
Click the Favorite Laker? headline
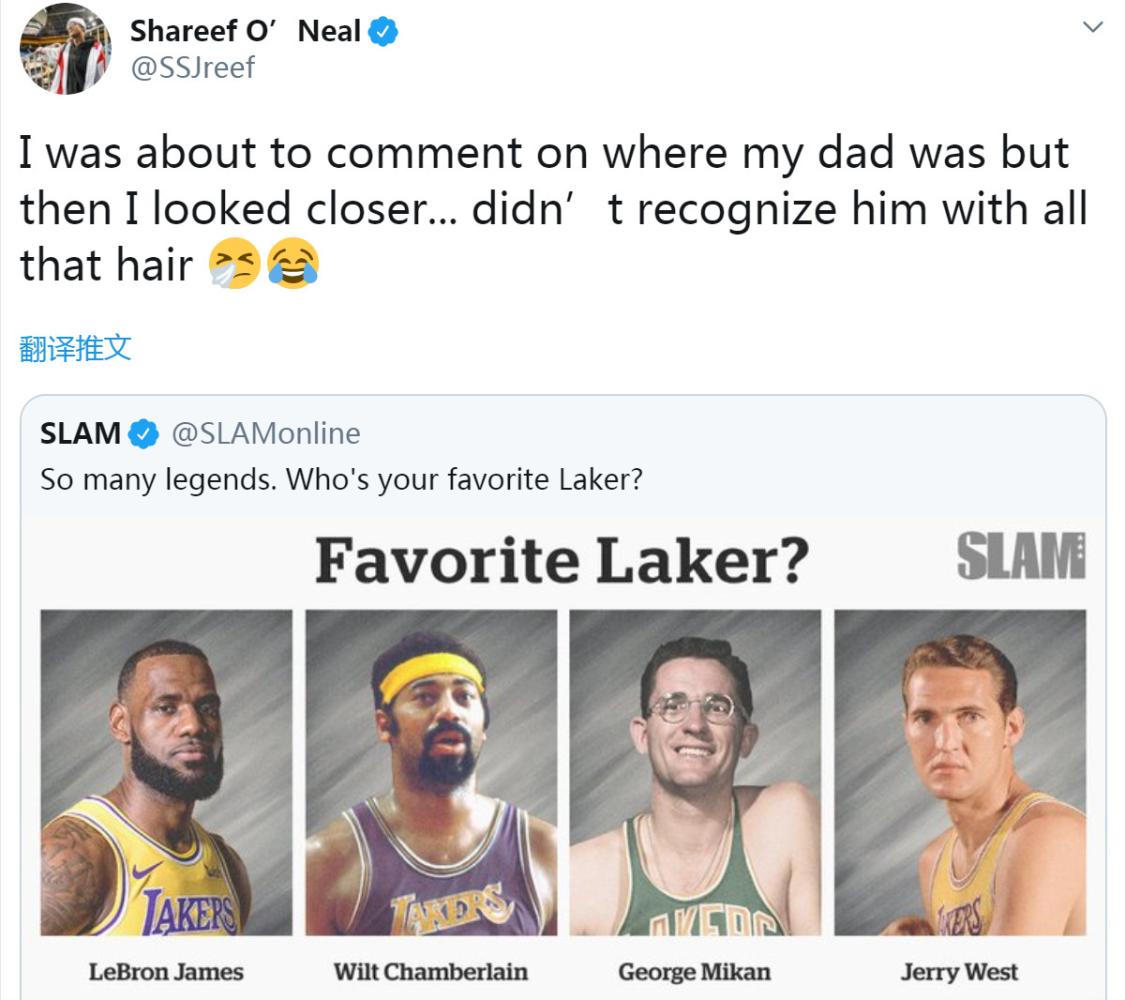click(x=562, y=560)
